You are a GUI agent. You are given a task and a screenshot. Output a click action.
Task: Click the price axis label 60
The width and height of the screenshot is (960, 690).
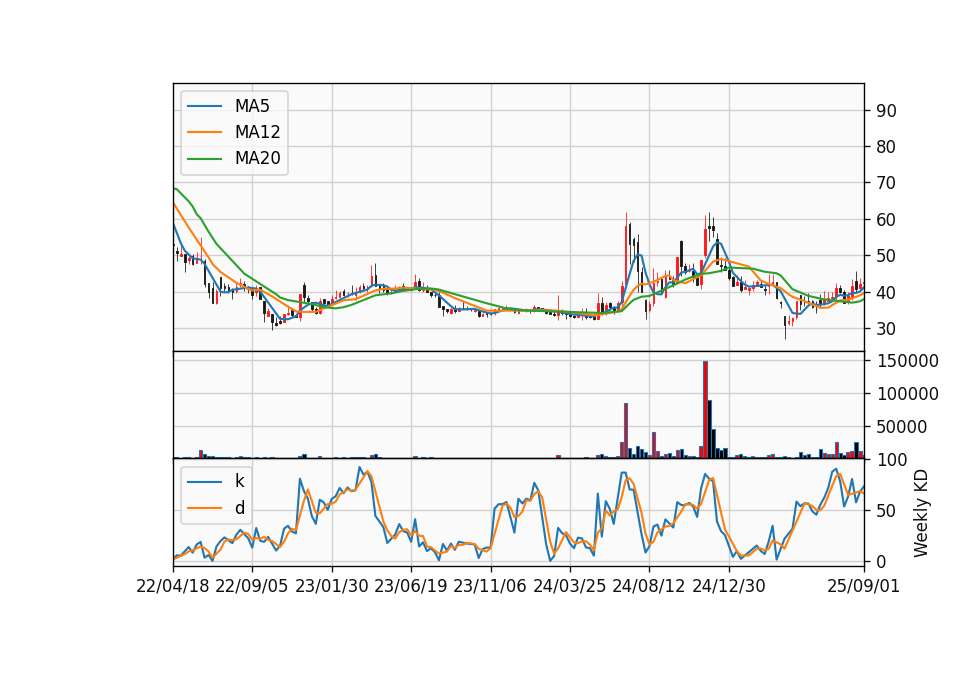887,220
